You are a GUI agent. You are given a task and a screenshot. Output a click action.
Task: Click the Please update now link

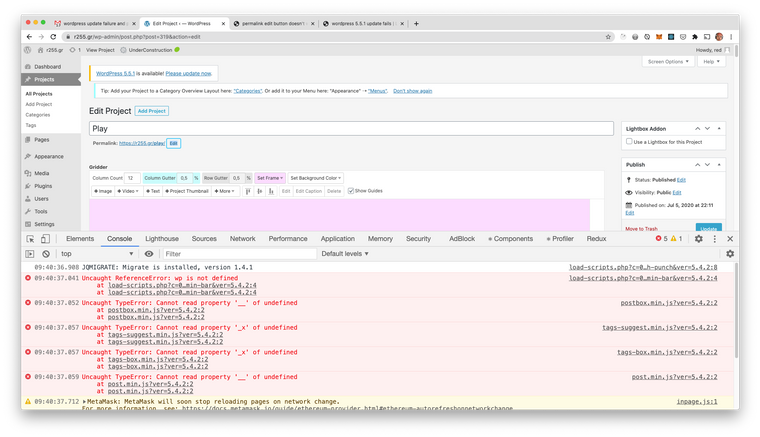pyautogui.click(x=188, y=73)
